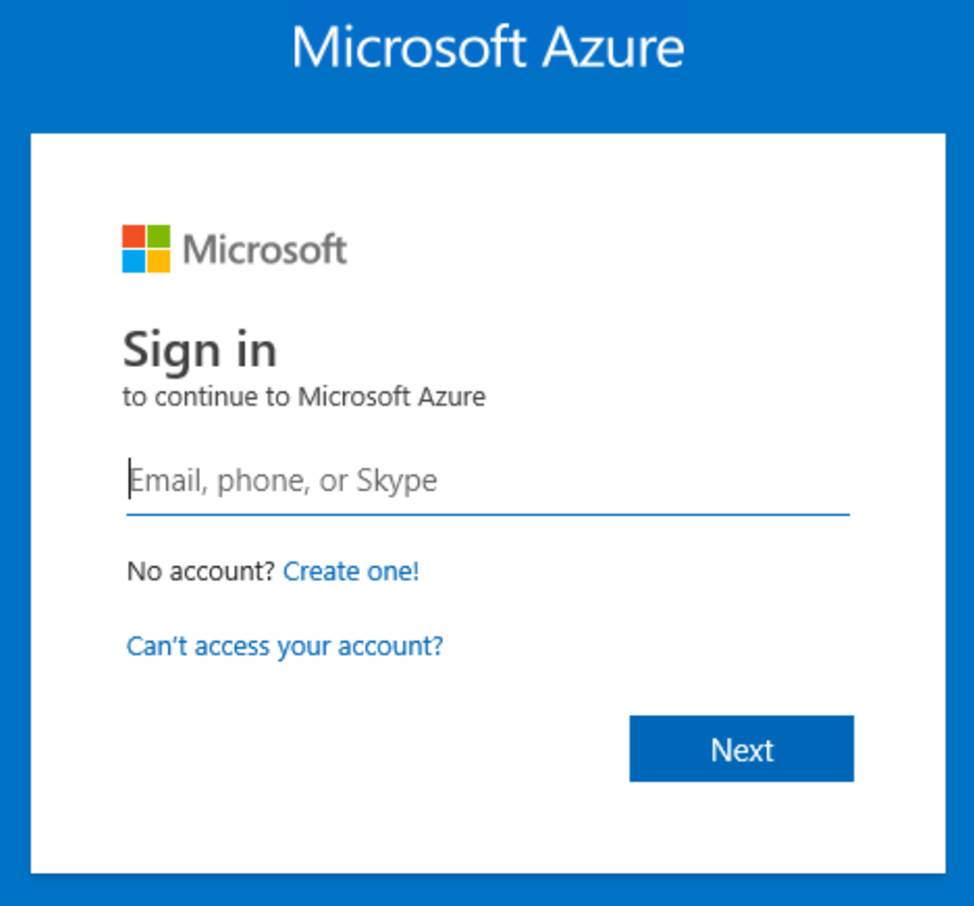Image resolution: width=974 pixels, height=906 pixels.
Task: Click the yellow square of Microsoft logo
Action: pyautogui.click(x=158, y=261)
